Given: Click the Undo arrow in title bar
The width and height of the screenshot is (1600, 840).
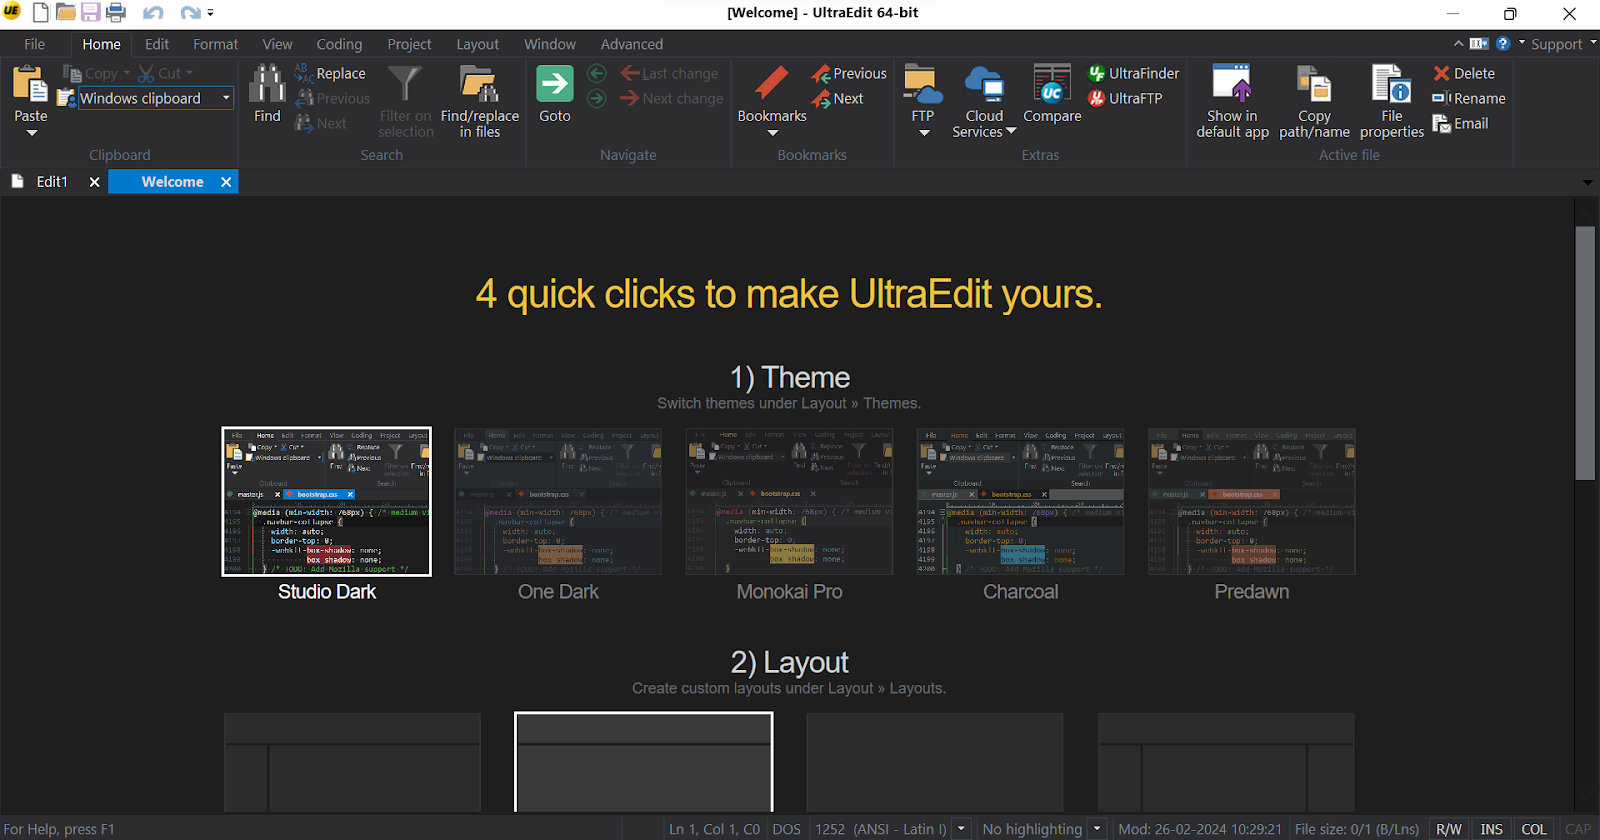Looking at the screenshot, I should click(x=153, y=13).
